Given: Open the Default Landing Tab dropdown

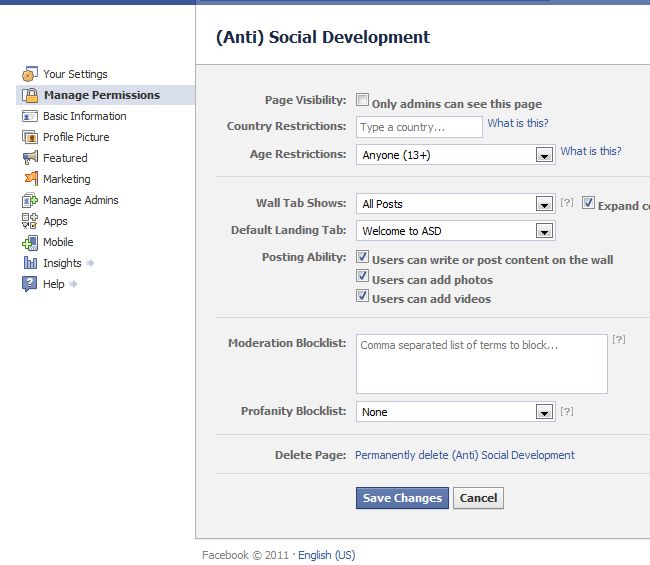Looking at the screenshot, I should coord(456,231).
